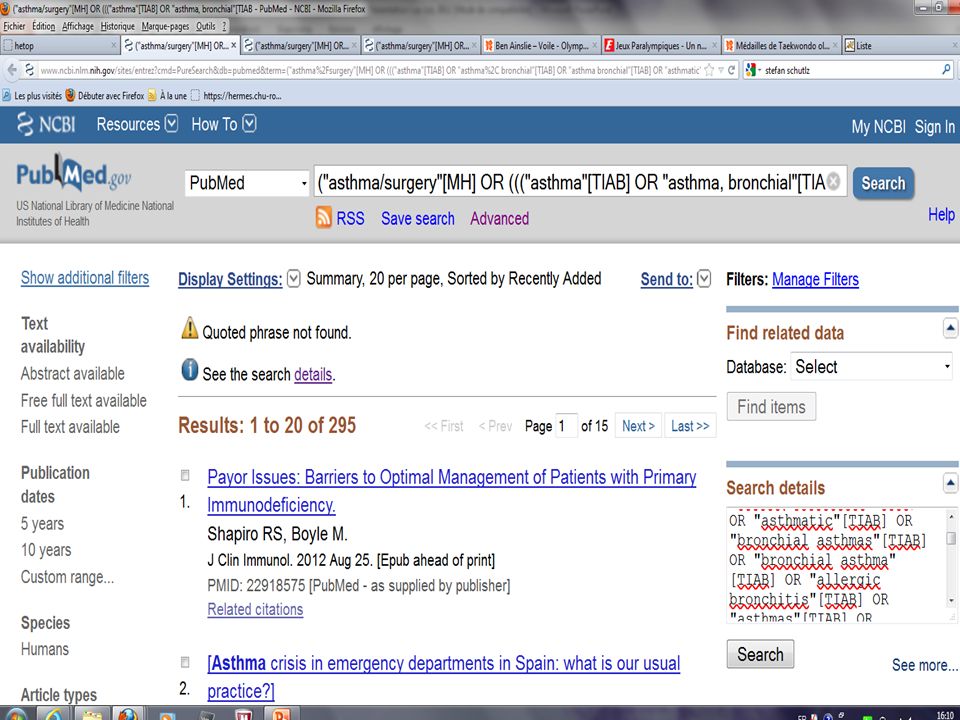
Task: Open the Historique menu
Action: 118,26
